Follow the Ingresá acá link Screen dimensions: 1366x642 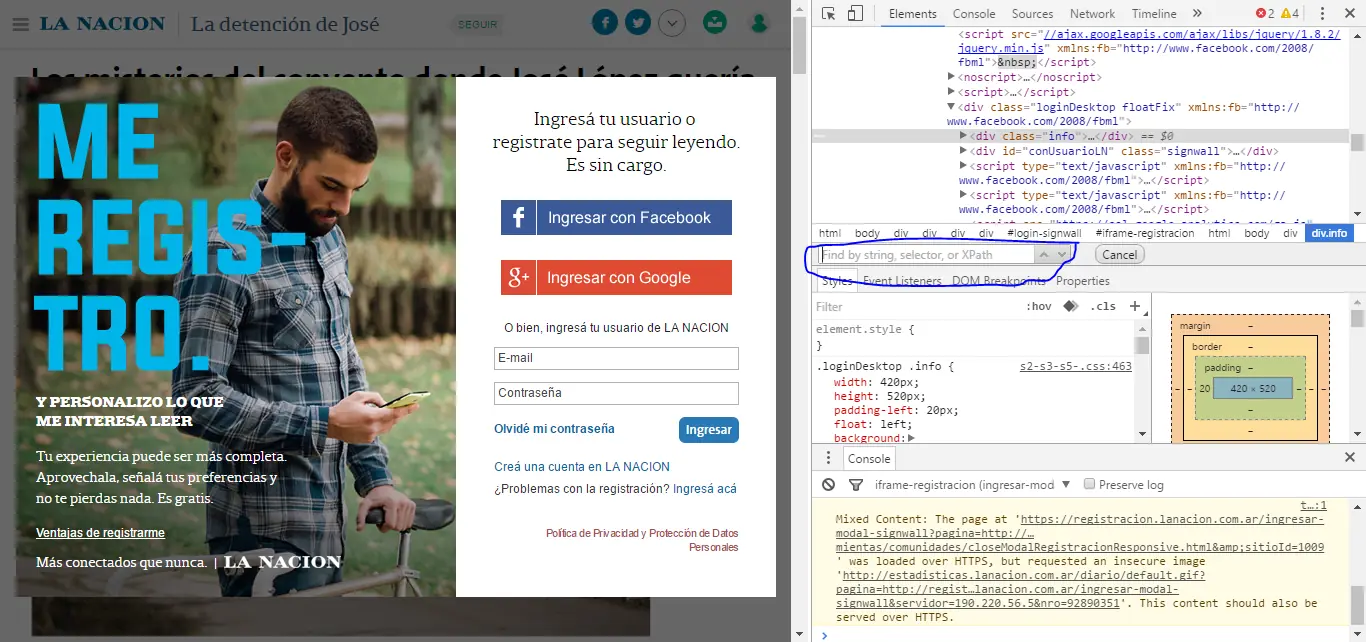(x=705, y=489)
